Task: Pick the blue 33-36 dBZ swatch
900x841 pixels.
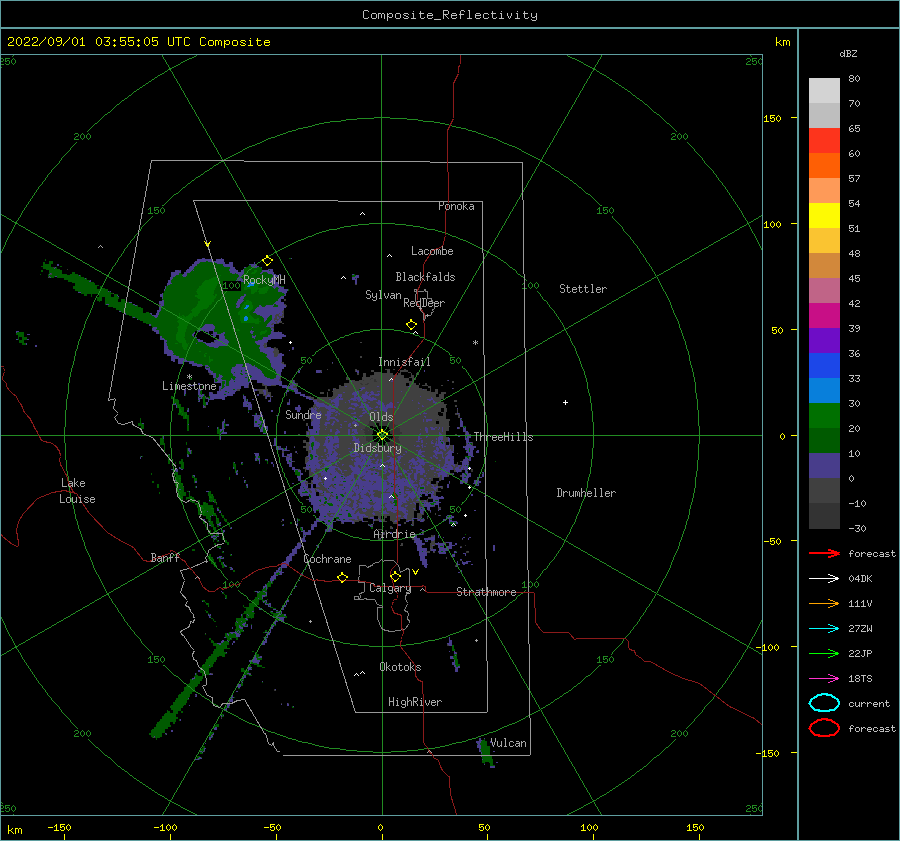Action: pyautogui.click(x=824, y=366)
